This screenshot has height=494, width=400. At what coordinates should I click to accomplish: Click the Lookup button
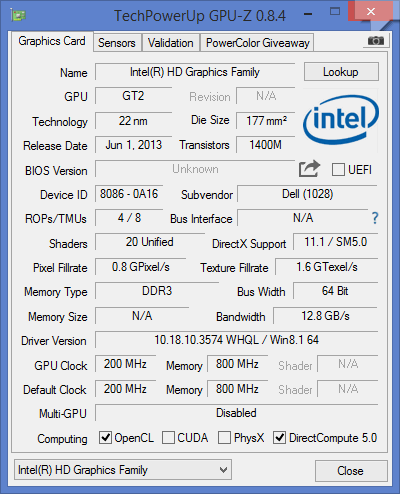coord(341,72)
